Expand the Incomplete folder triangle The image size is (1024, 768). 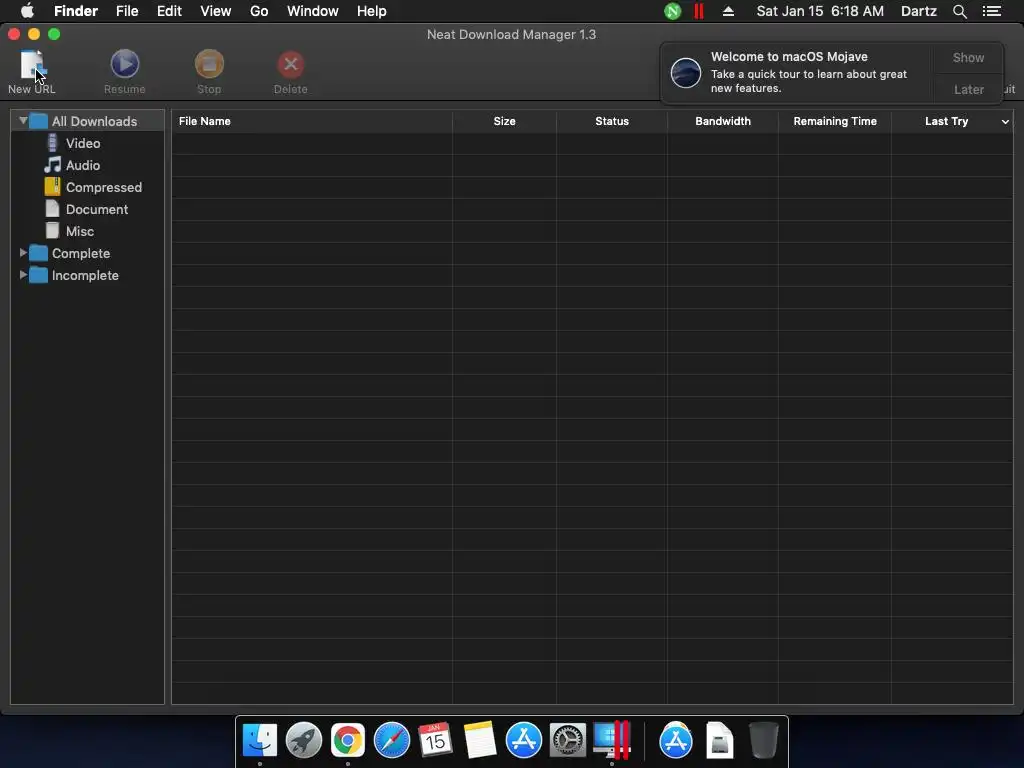coord(23,275)
